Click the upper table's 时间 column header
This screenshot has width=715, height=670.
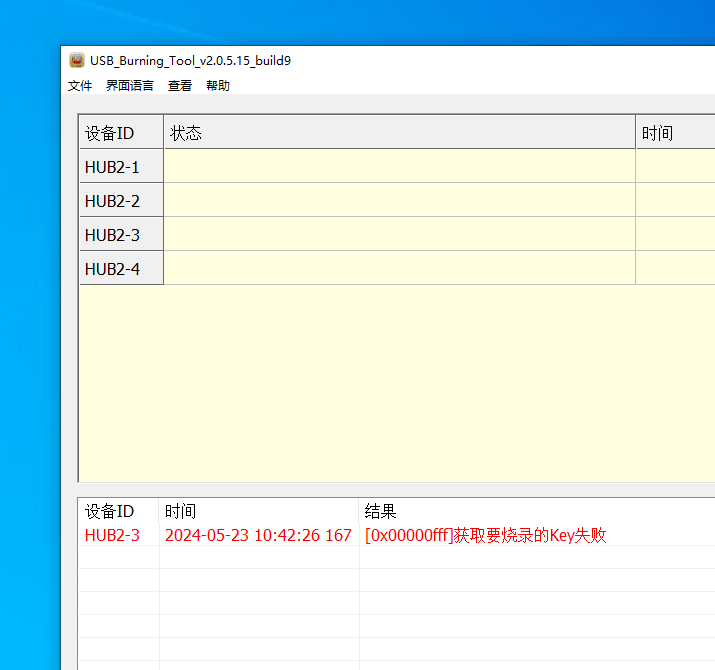click(x=675, y=132)
